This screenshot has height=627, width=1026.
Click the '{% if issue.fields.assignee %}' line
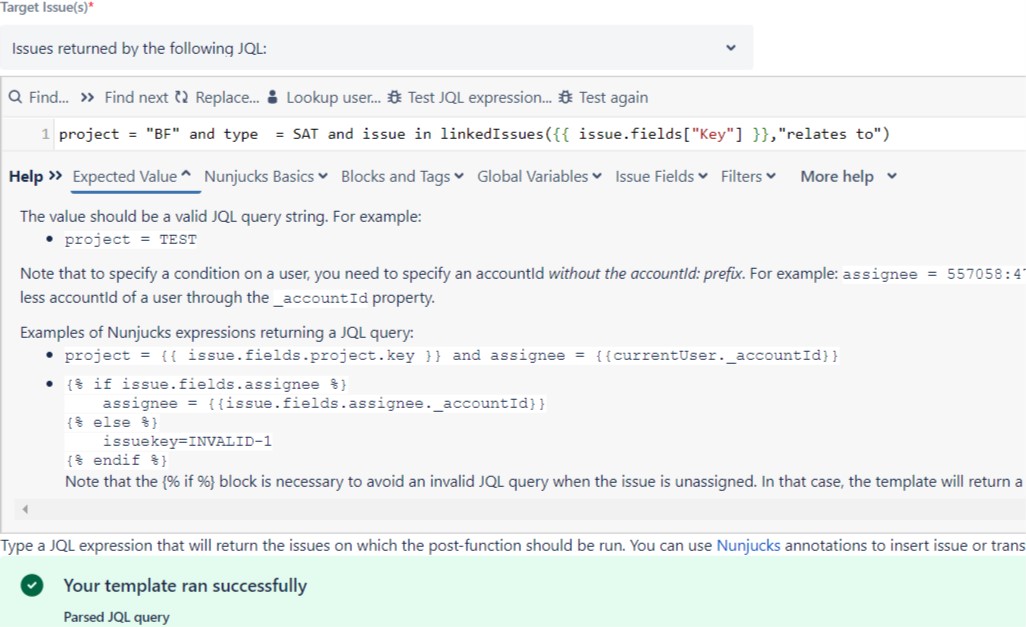pyautogui.click(x=206, y=384)
